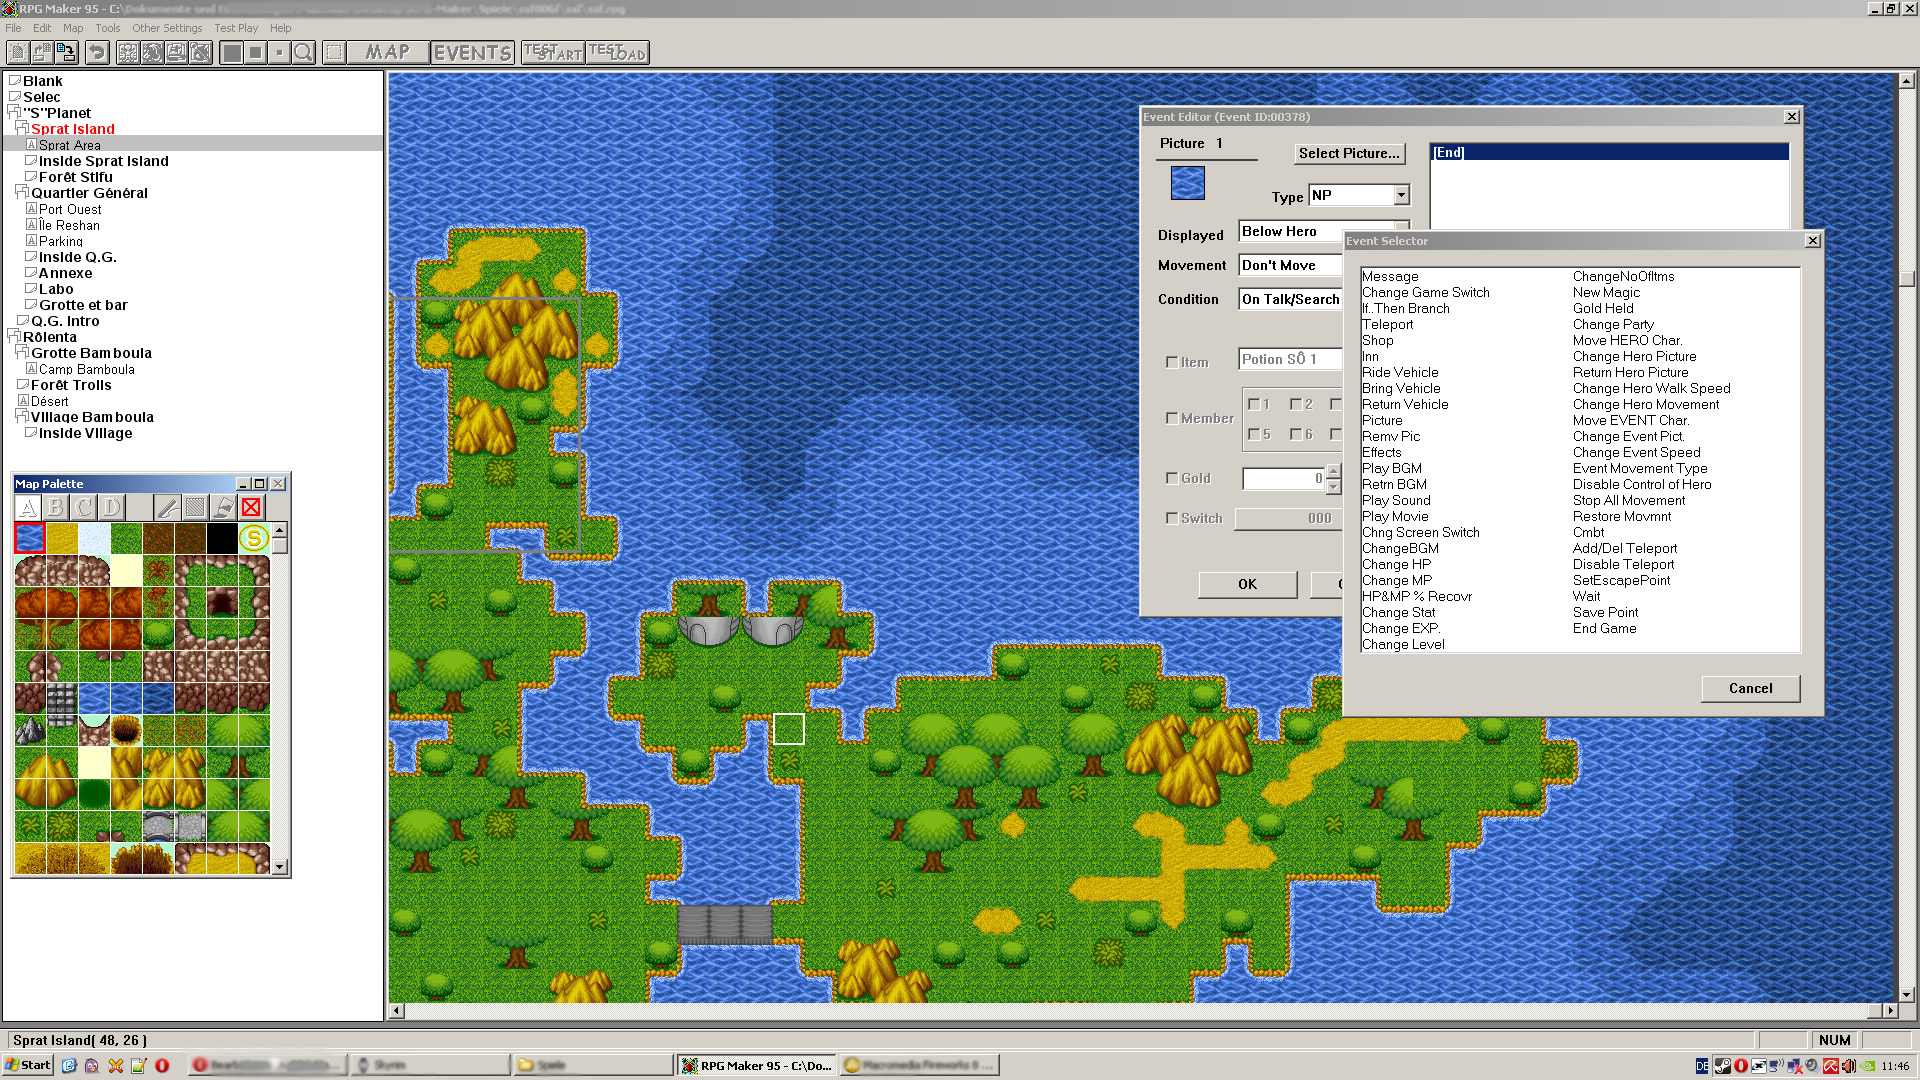Switch to EVENTS editing mode button
This screenshot has width=1920, height=1080.
[x=472, y=53]
